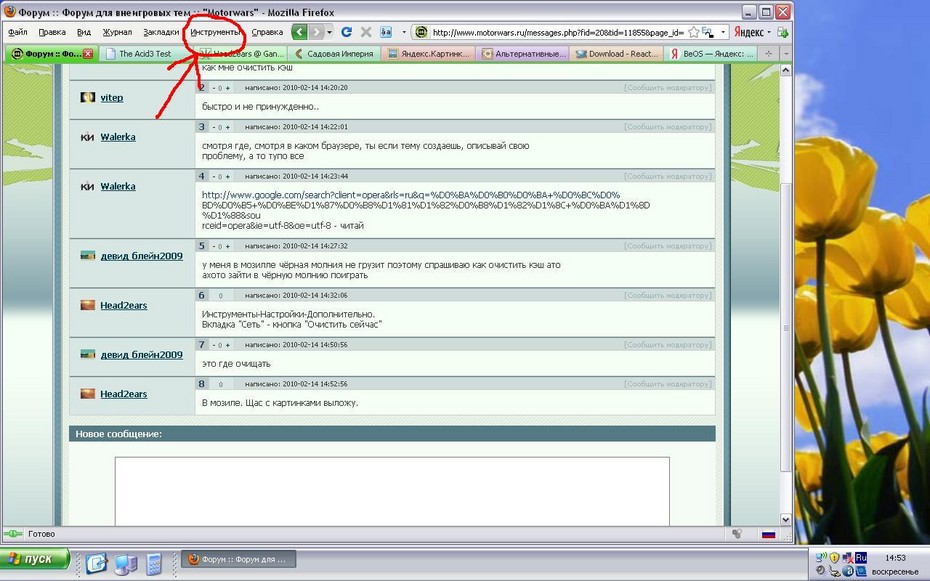Open the dropdown arrow beside the blue toolbar icon
The height and width of the screenshot is (581, 930).
coord(404,32)
